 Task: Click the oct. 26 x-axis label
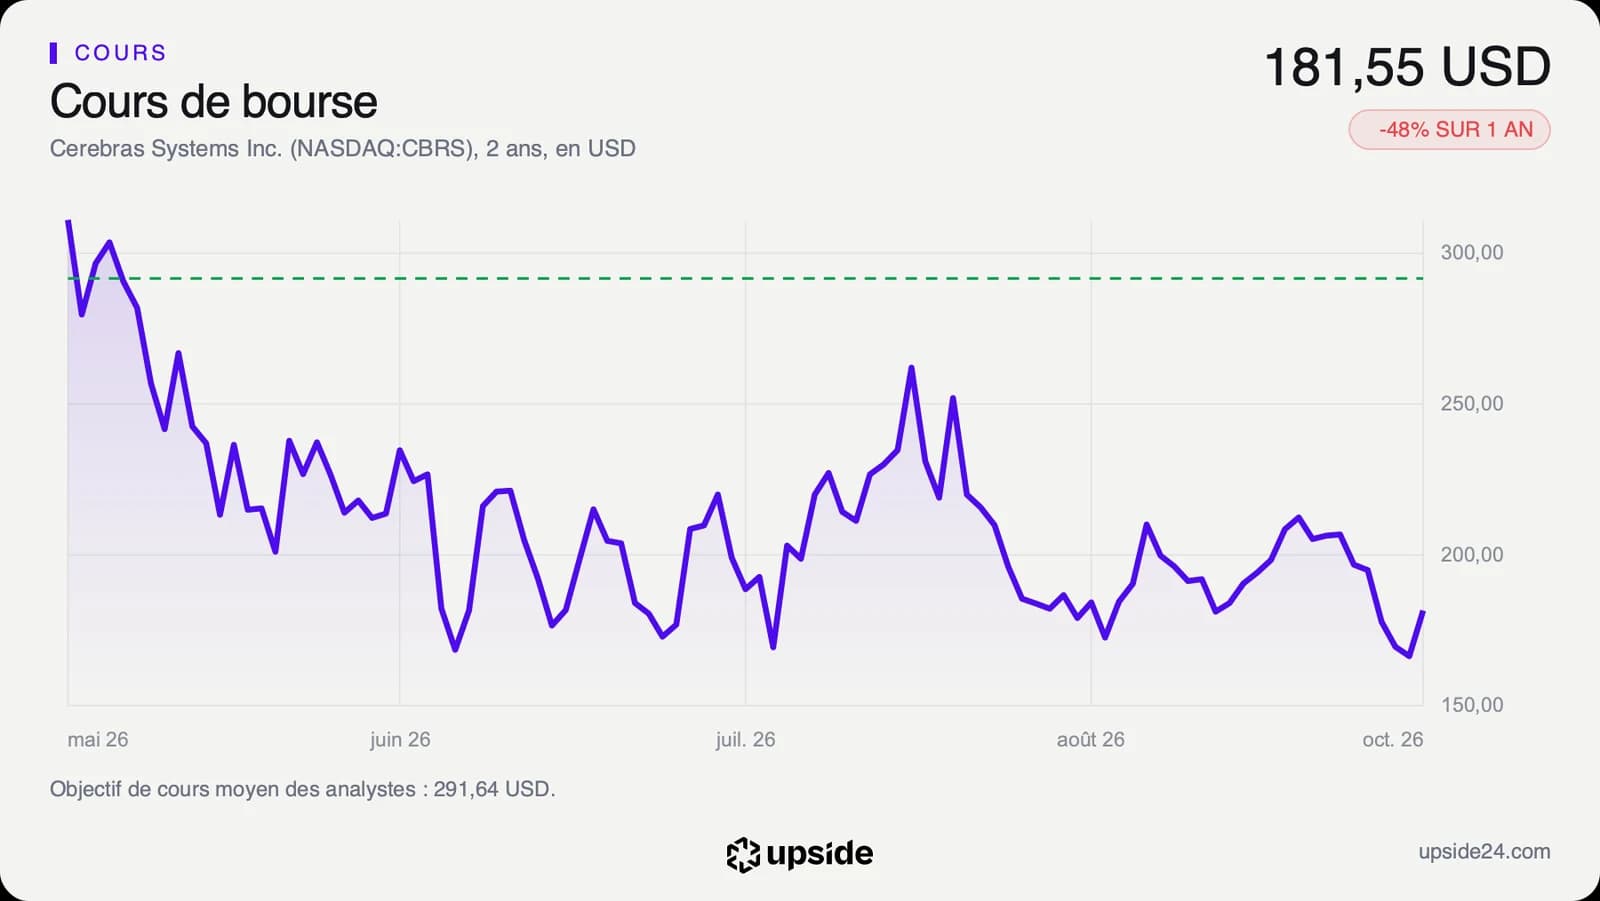point(1392,740)
